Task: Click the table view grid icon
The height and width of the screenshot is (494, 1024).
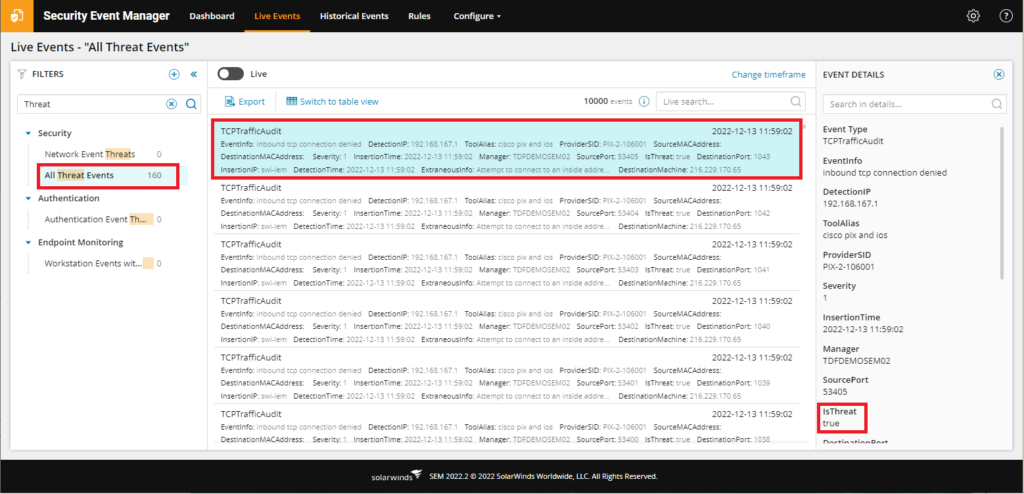Action: click(x=292, y=101)
